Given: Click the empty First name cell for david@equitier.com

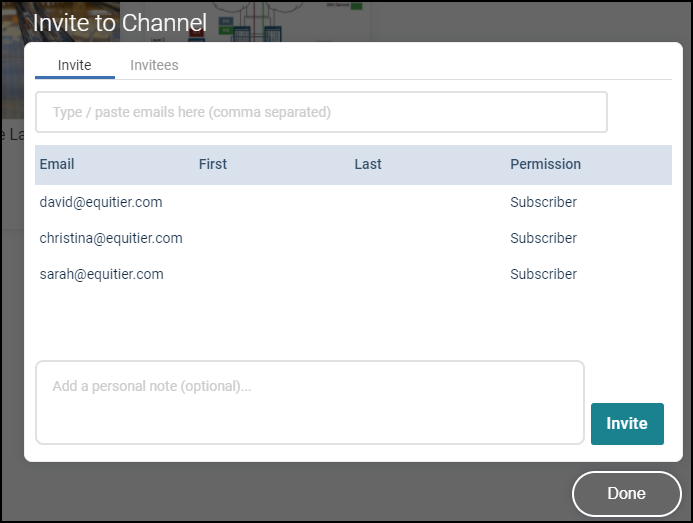Looking at the screenshot, I should [270, 202].
